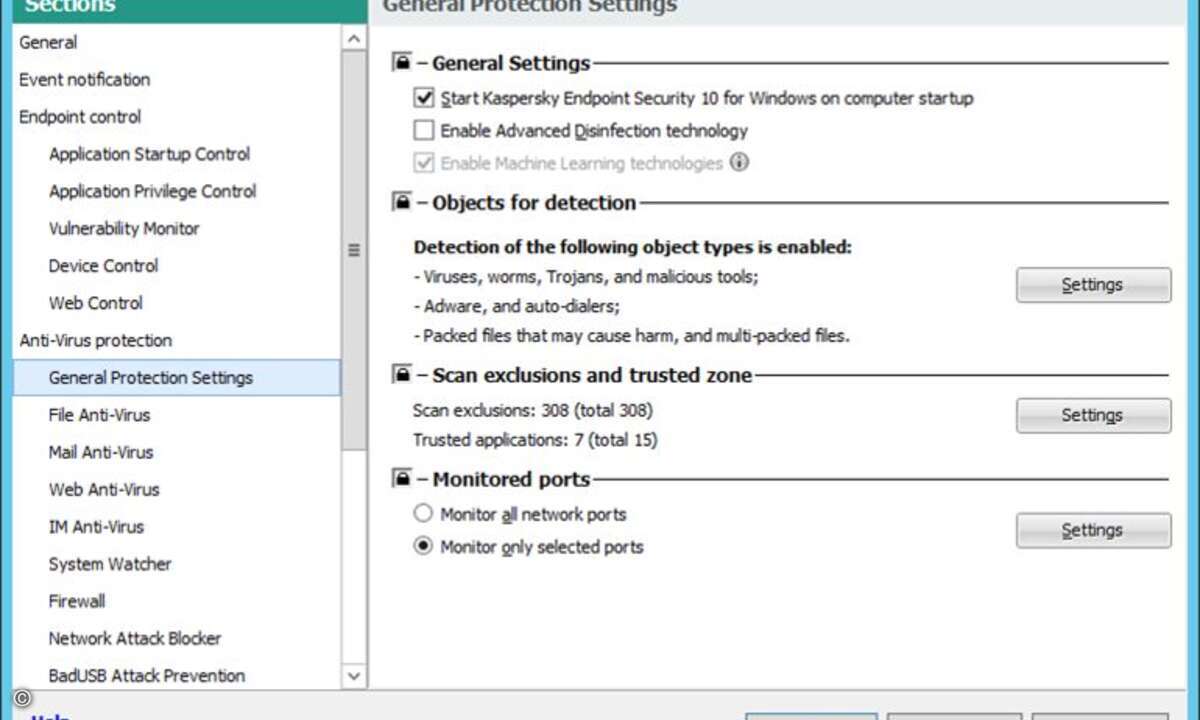
Task: Toggle the Enable Machine Learning technologies checkbox
Action: 423,162
